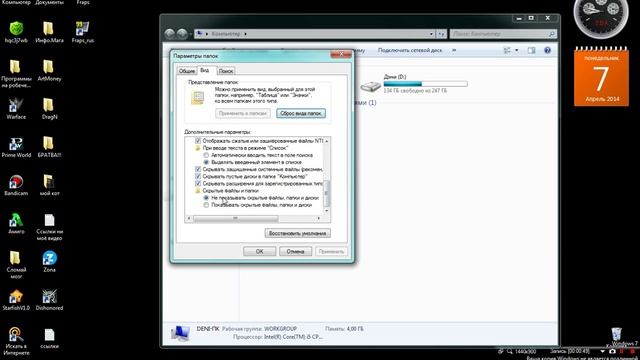
Task: Select the Zona application icon
Action: pyautogui.click(x=49, y=258)
